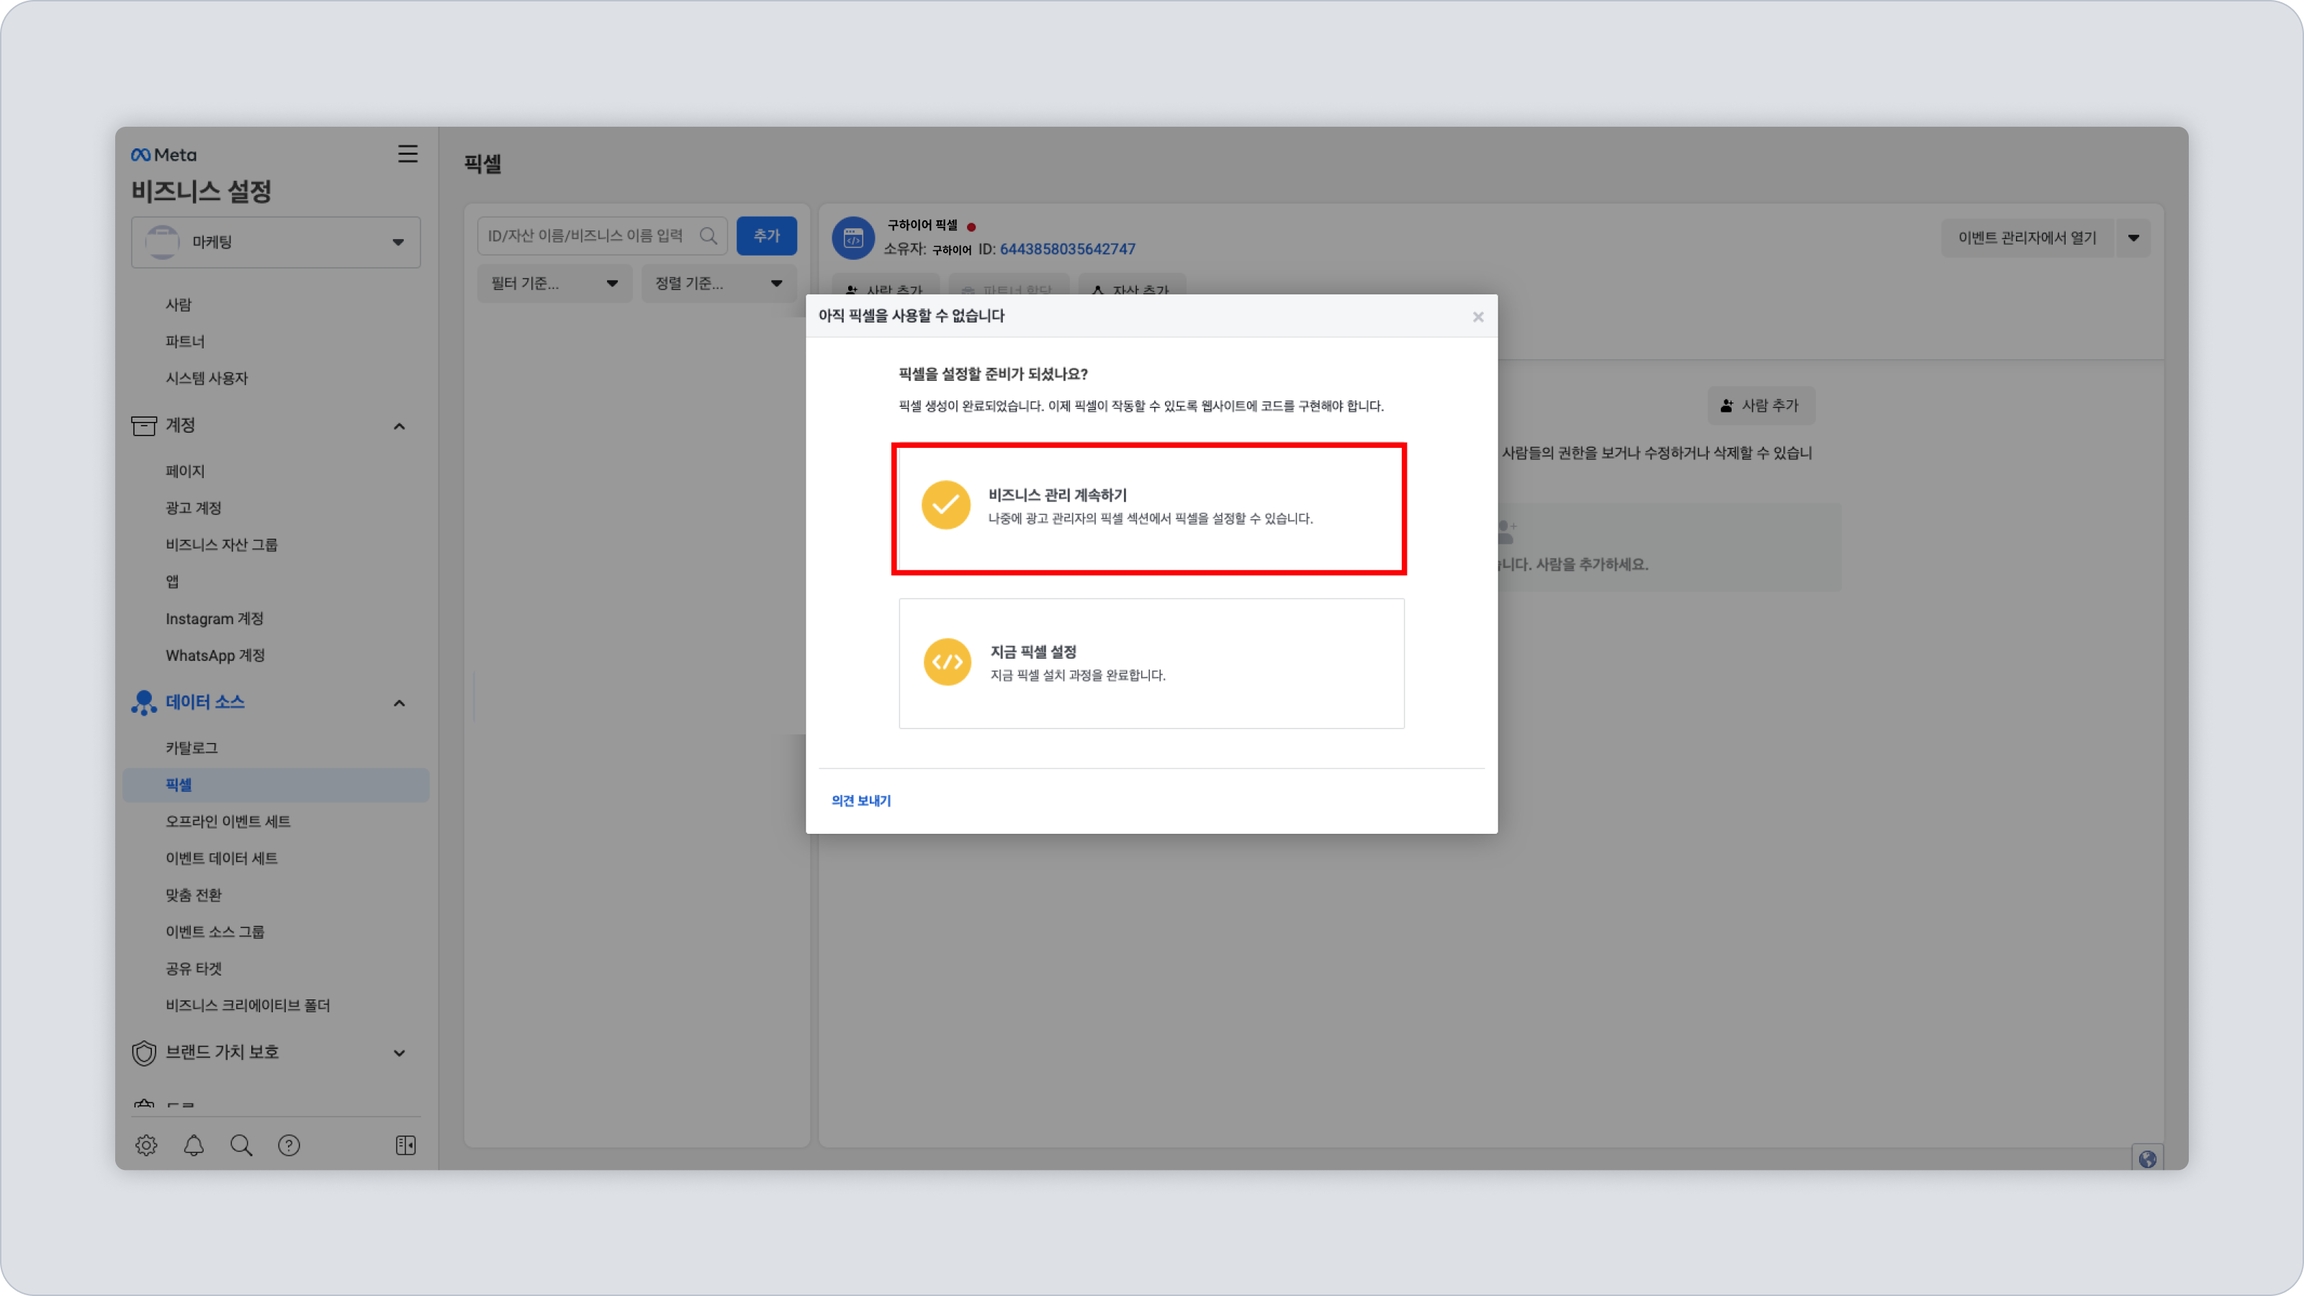Image resolution: width=2304 pixels, height=1296 pixels.
Task: Close the 아직 픽셀을 사용할 수 없습니다 dialog
Action: coord(1477,317)
